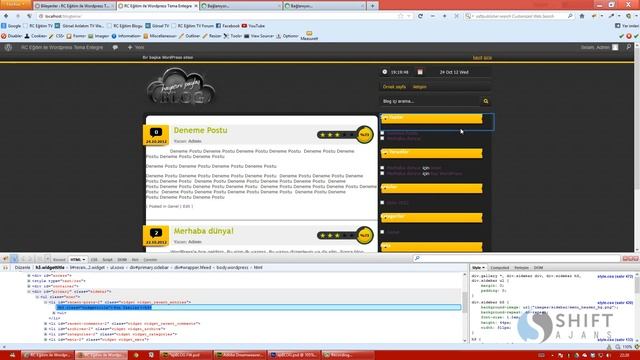640x360 pixels.
Task: Click the Firebug bug icon
Action: pos(5,259)
